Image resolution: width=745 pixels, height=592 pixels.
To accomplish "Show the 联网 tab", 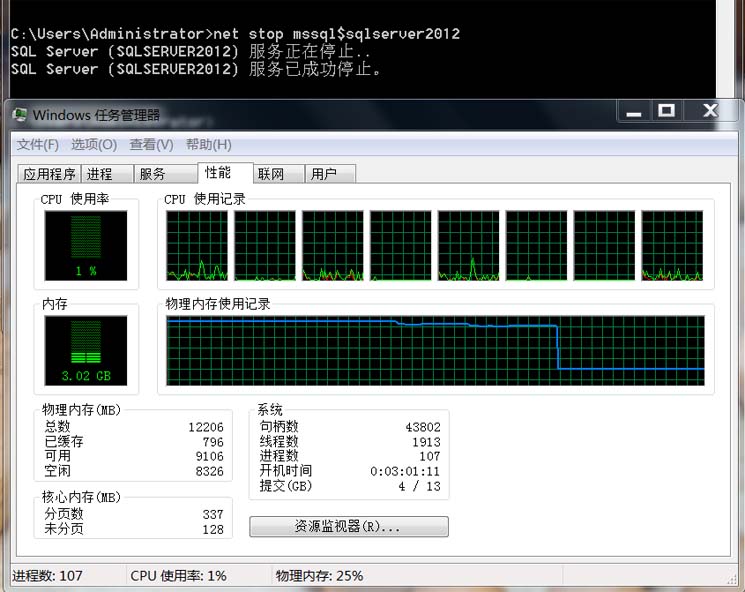I will [271, 174].
